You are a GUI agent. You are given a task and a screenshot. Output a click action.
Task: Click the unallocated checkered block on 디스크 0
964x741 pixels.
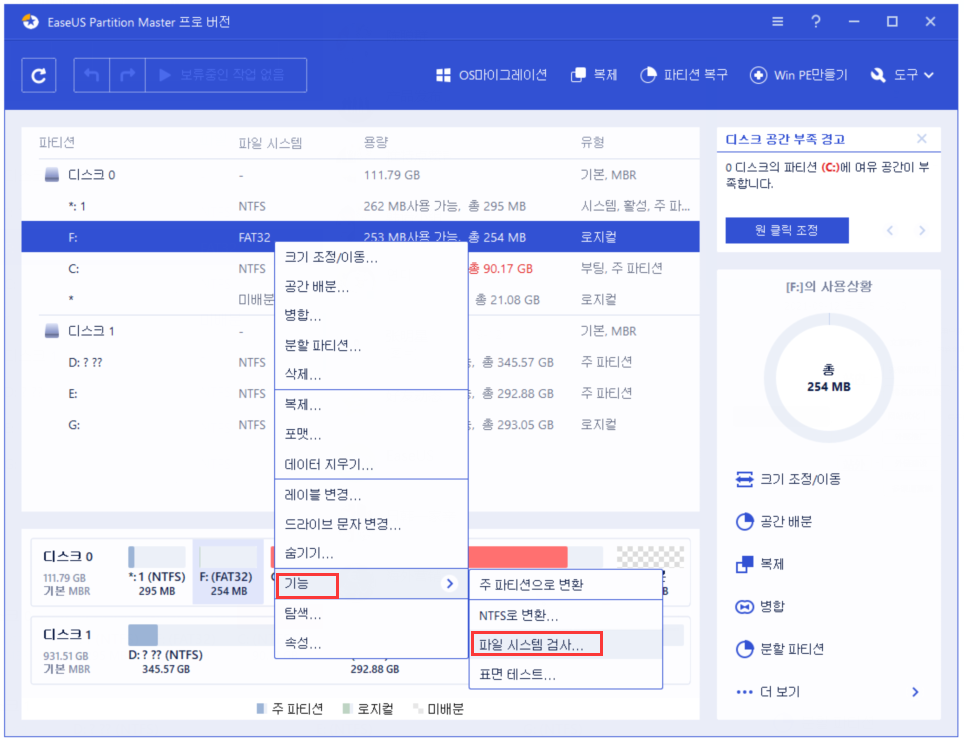[x=650, y=557]
